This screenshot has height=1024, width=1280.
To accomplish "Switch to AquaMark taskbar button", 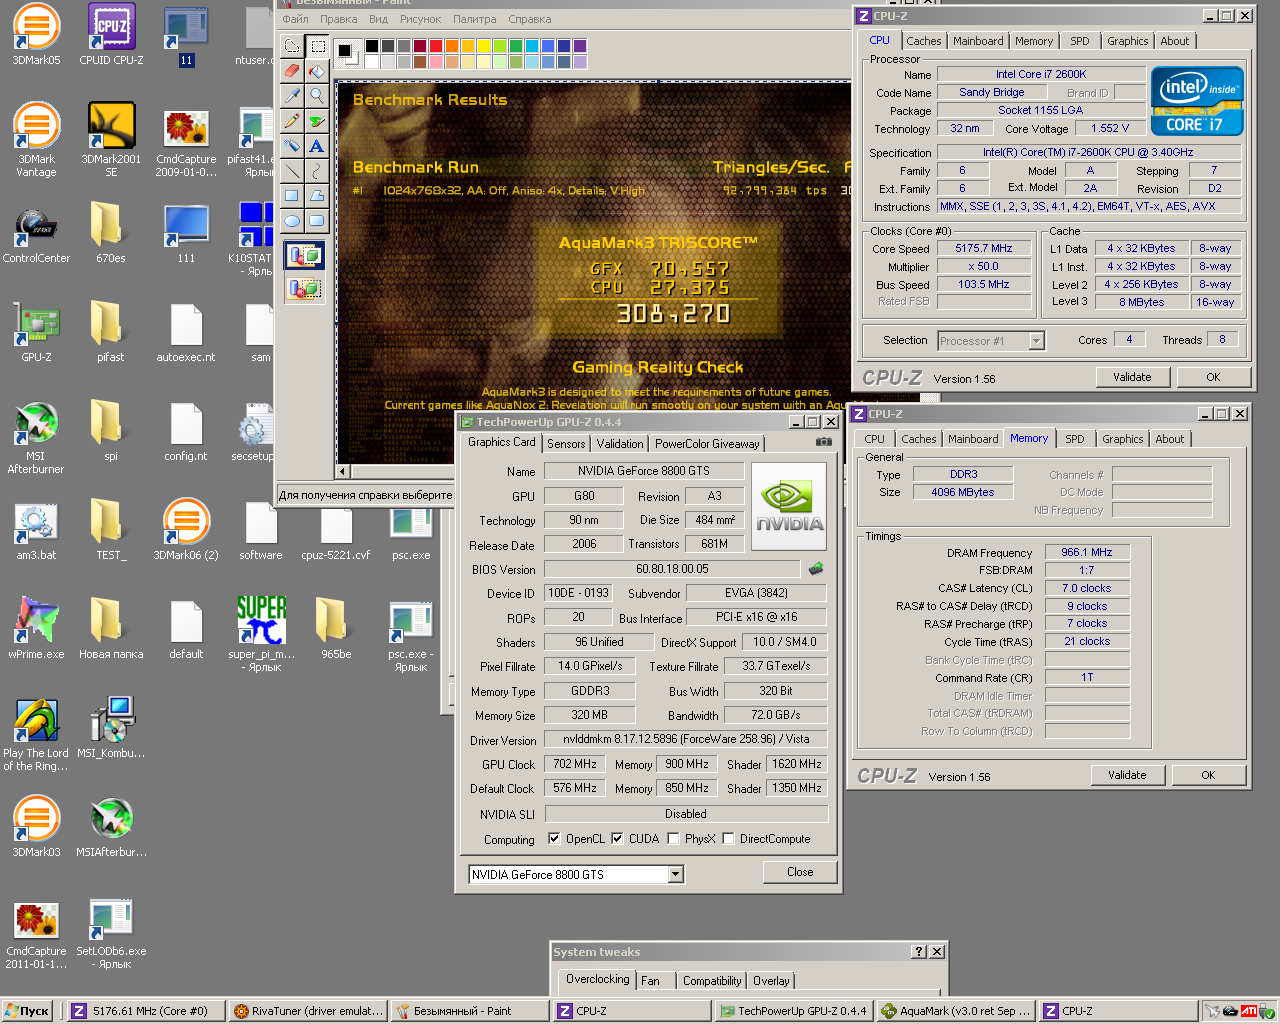I will click(x=956, y=1011).
